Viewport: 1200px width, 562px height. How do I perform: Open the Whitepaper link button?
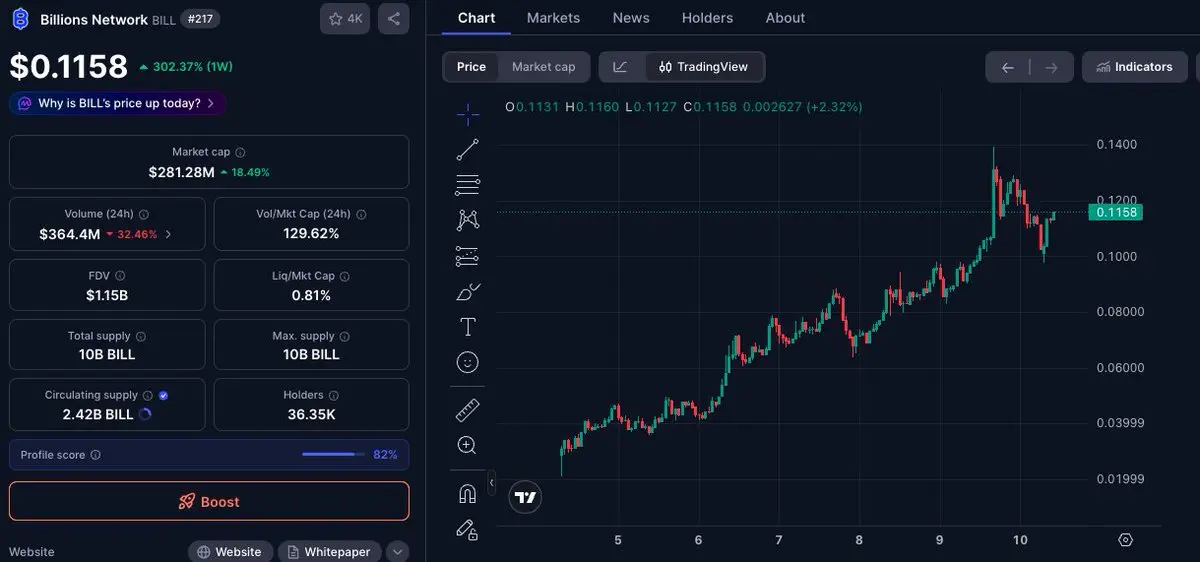coord(330,552)
